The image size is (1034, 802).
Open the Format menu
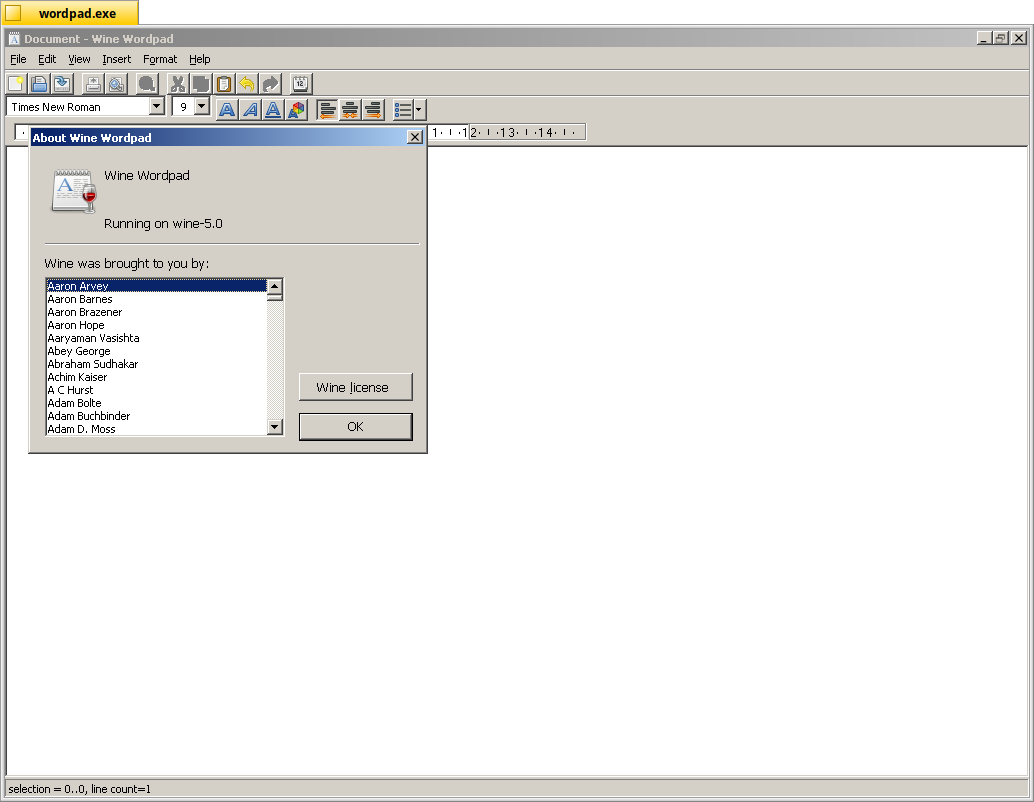160,59
